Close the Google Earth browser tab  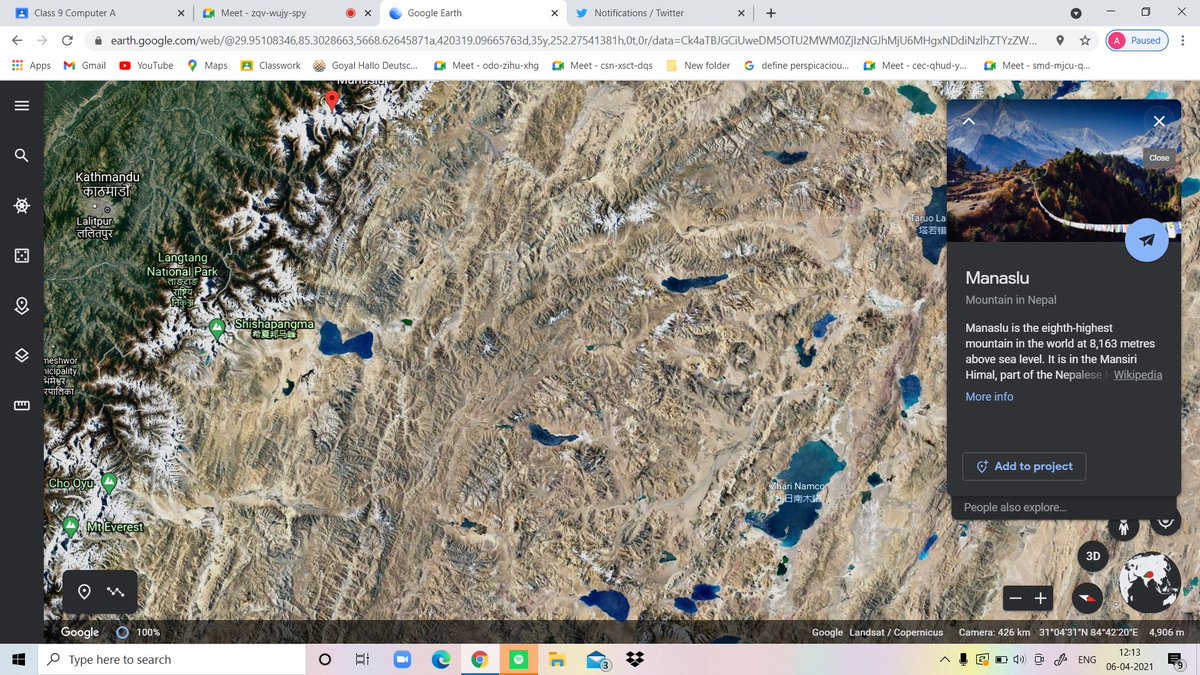554,13
